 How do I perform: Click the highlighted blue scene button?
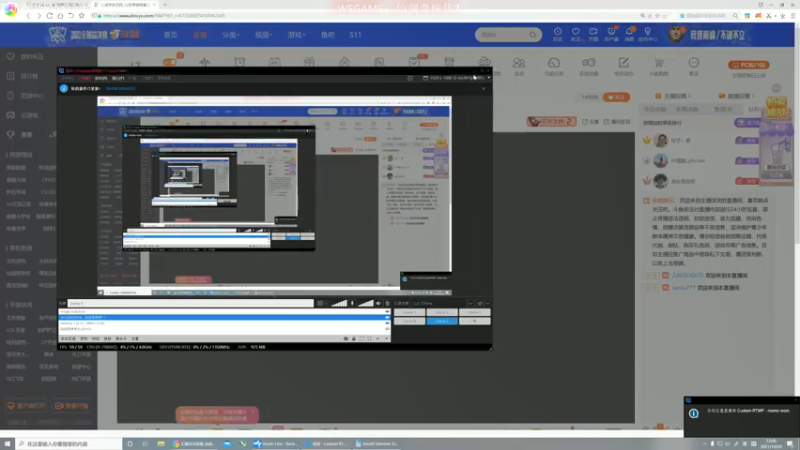[442, 321]
